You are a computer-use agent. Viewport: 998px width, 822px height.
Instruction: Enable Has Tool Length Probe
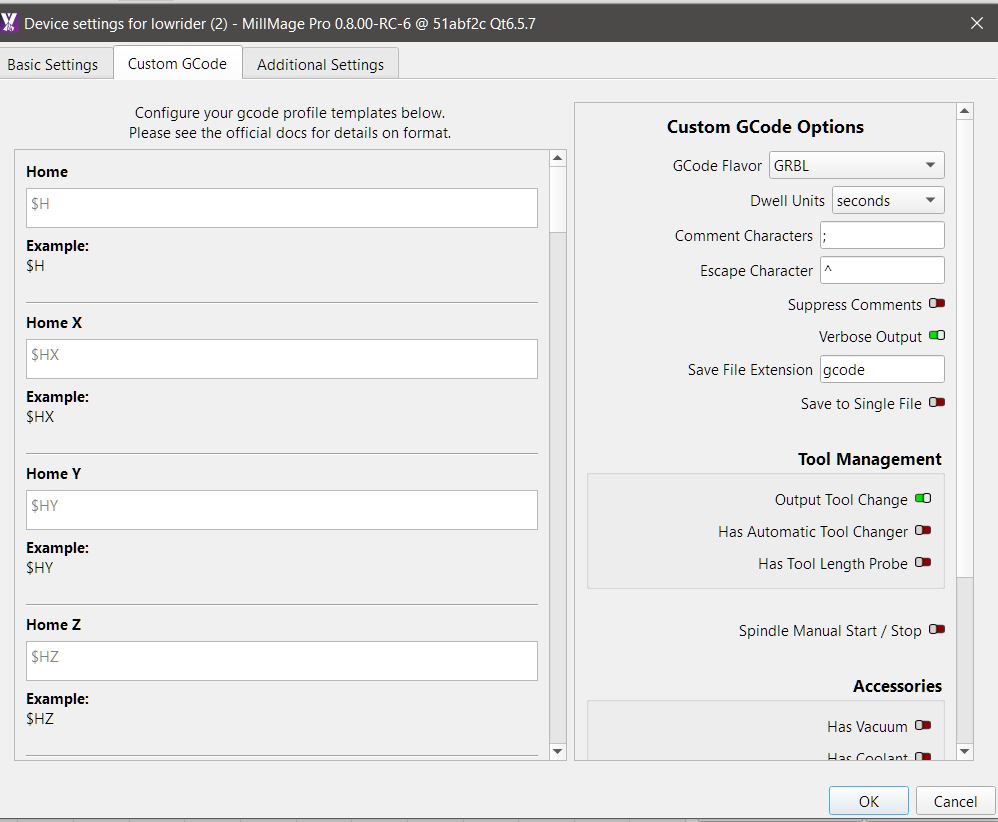click(x=922, y=563)
